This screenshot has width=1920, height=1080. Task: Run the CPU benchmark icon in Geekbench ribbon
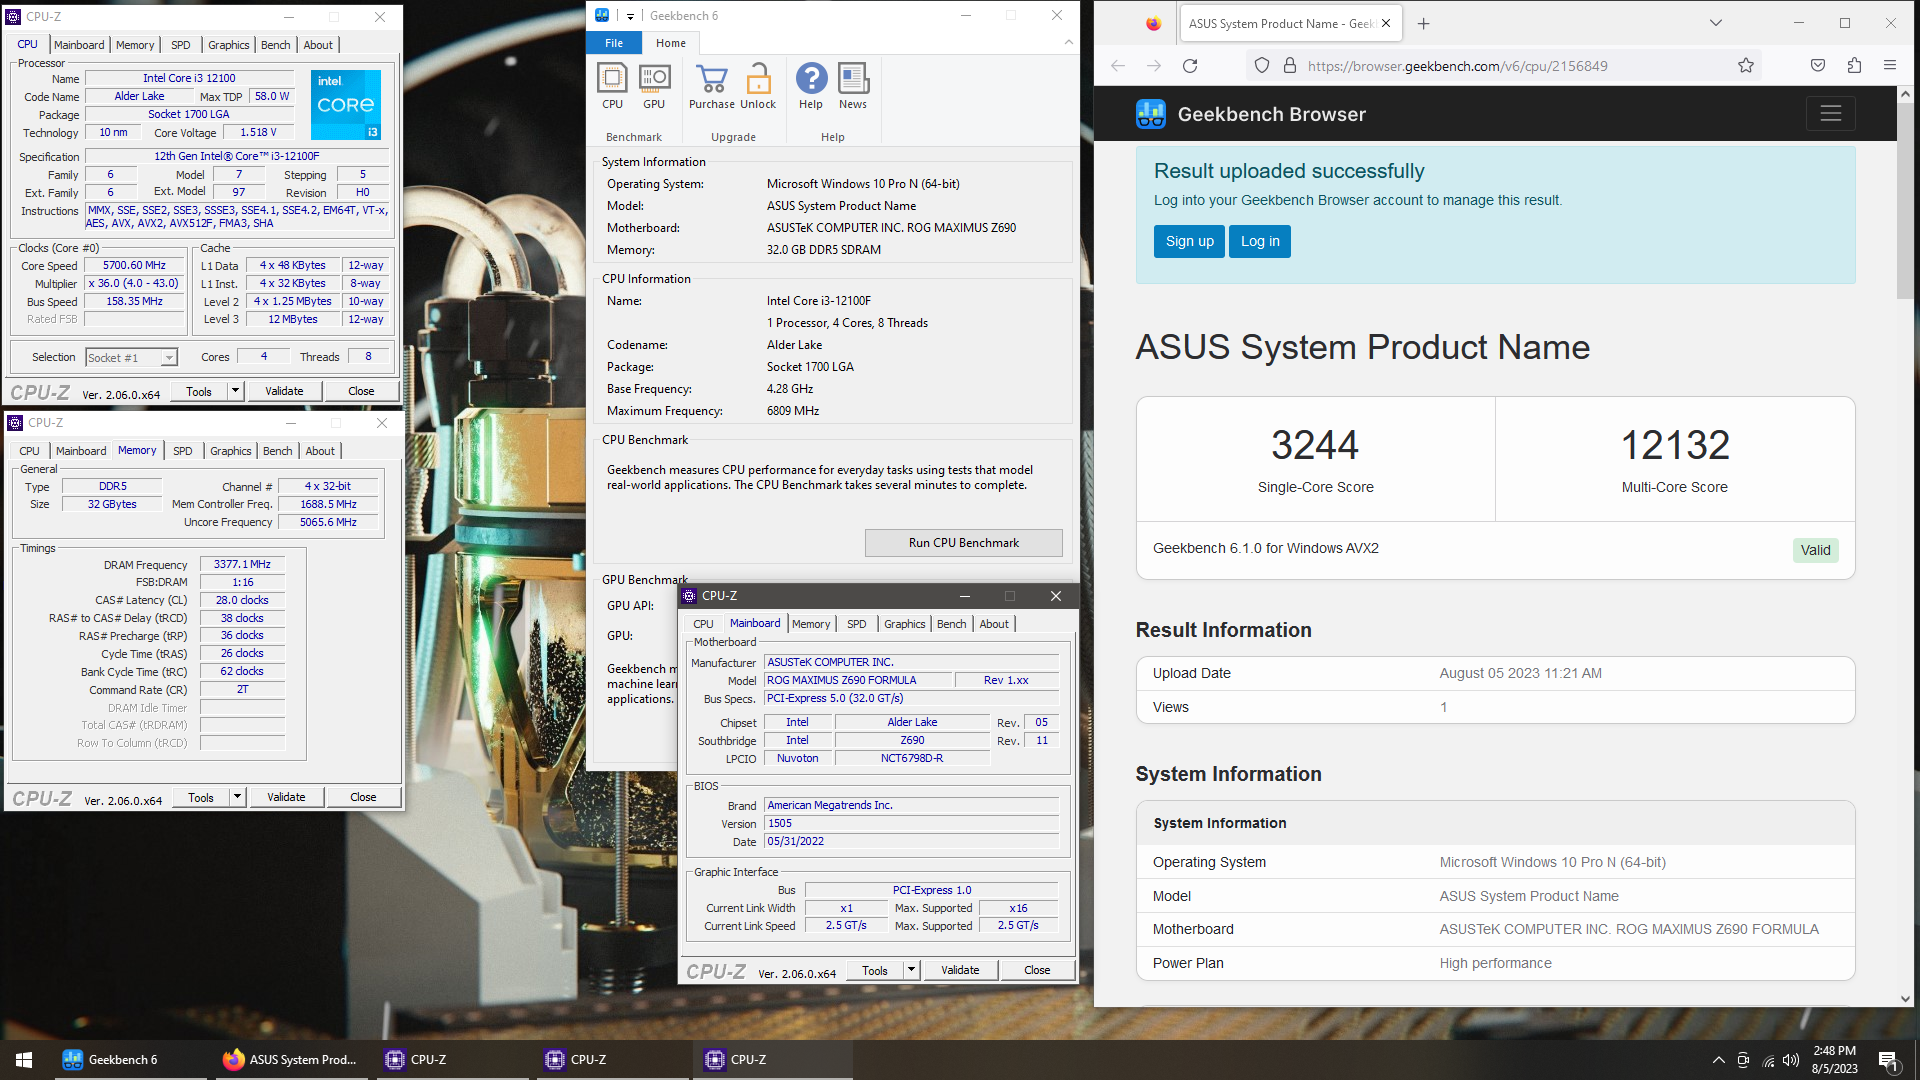click(x=612, y=86)
